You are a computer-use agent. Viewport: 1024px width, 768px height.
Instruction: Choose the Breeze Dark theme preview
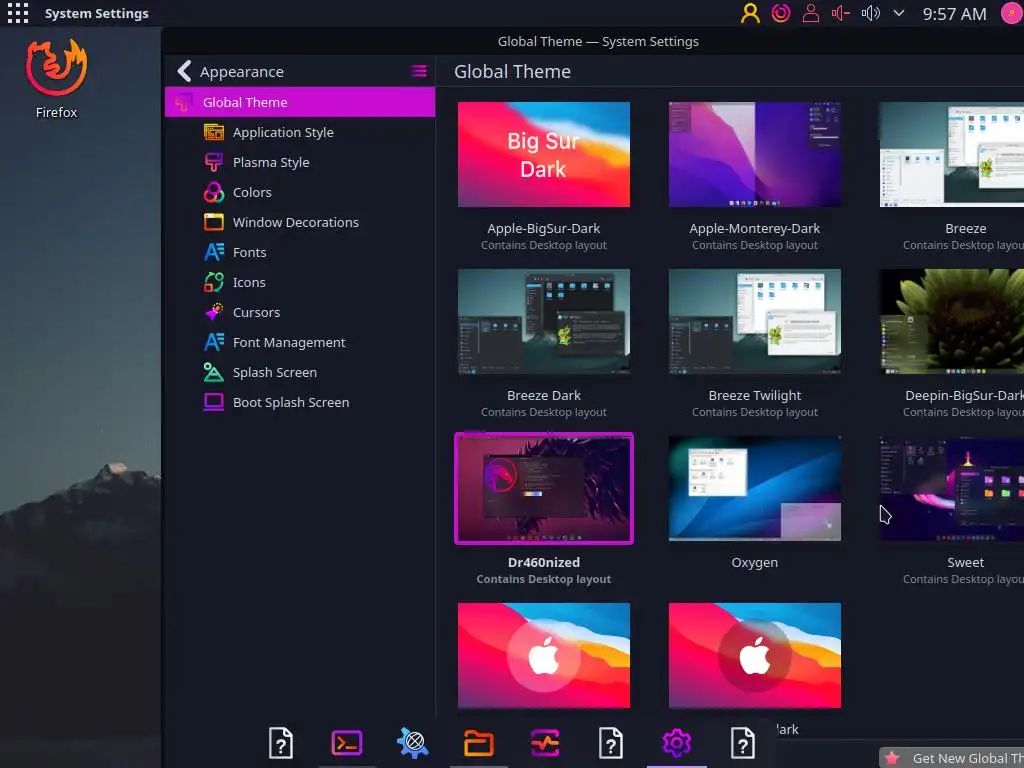(543, 321)
